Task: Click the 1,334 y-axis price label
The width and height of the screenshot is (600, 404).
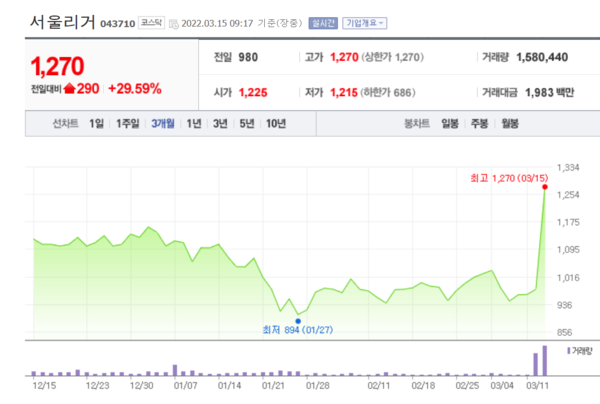Action: tap(568, 168)
